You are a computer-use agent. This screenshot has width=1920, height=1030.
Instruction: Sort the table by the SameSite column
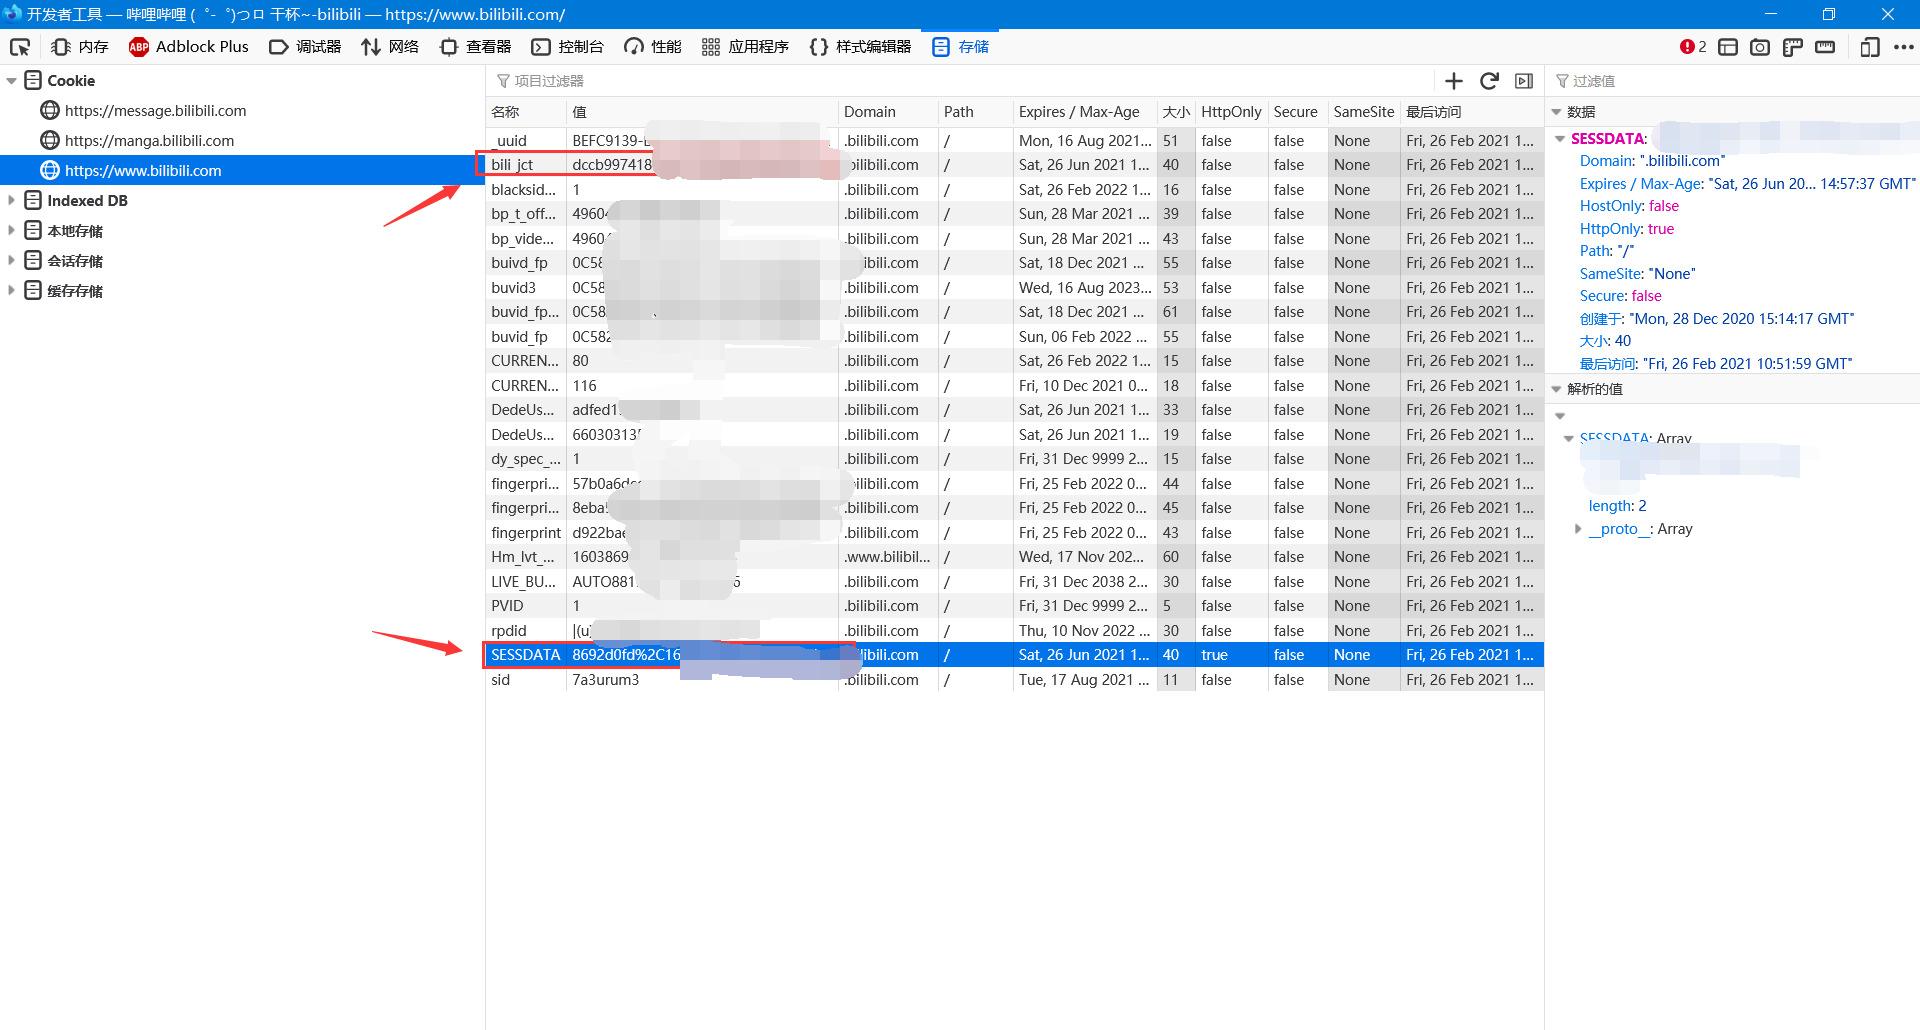coord(1364,112)
